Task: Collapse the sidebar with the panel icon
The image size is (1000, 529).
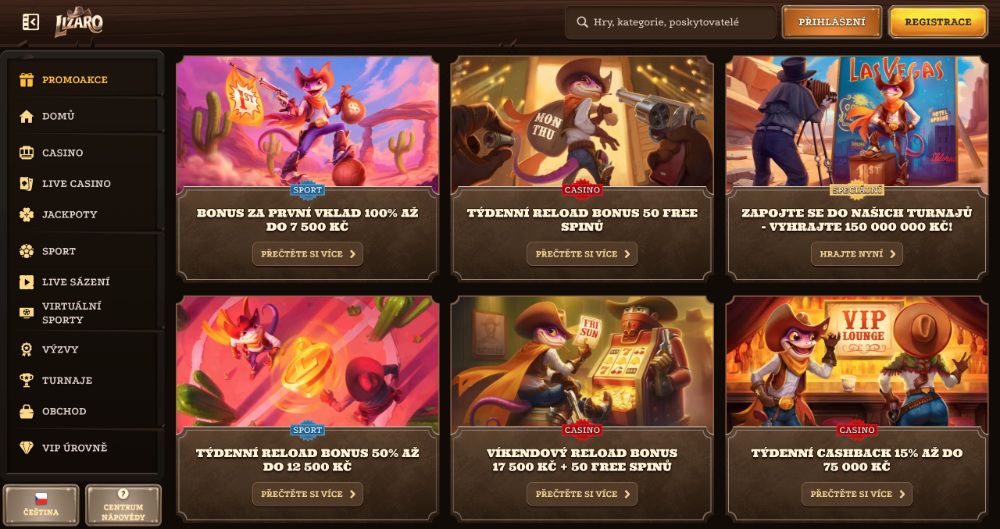Action: pos(30,22)
